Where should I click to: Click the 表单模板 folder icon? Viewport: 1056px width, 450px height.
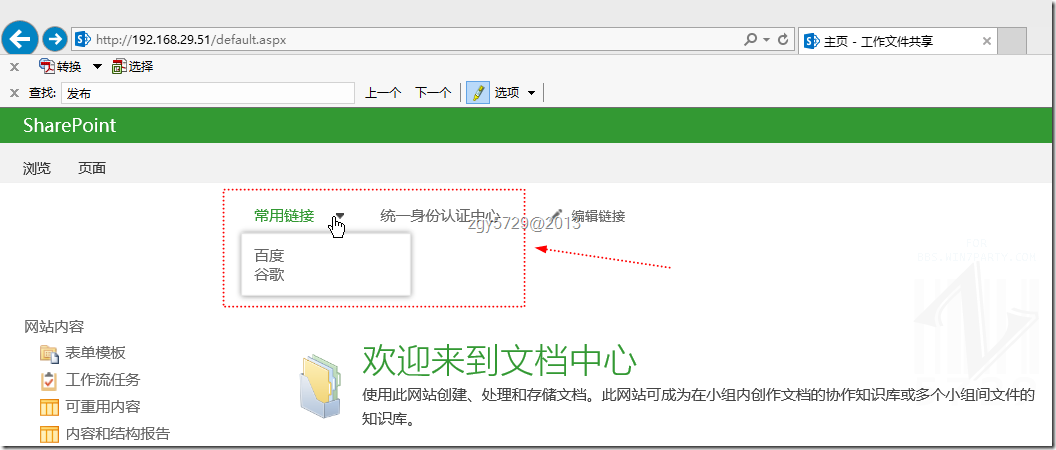[x=49, y=353]
